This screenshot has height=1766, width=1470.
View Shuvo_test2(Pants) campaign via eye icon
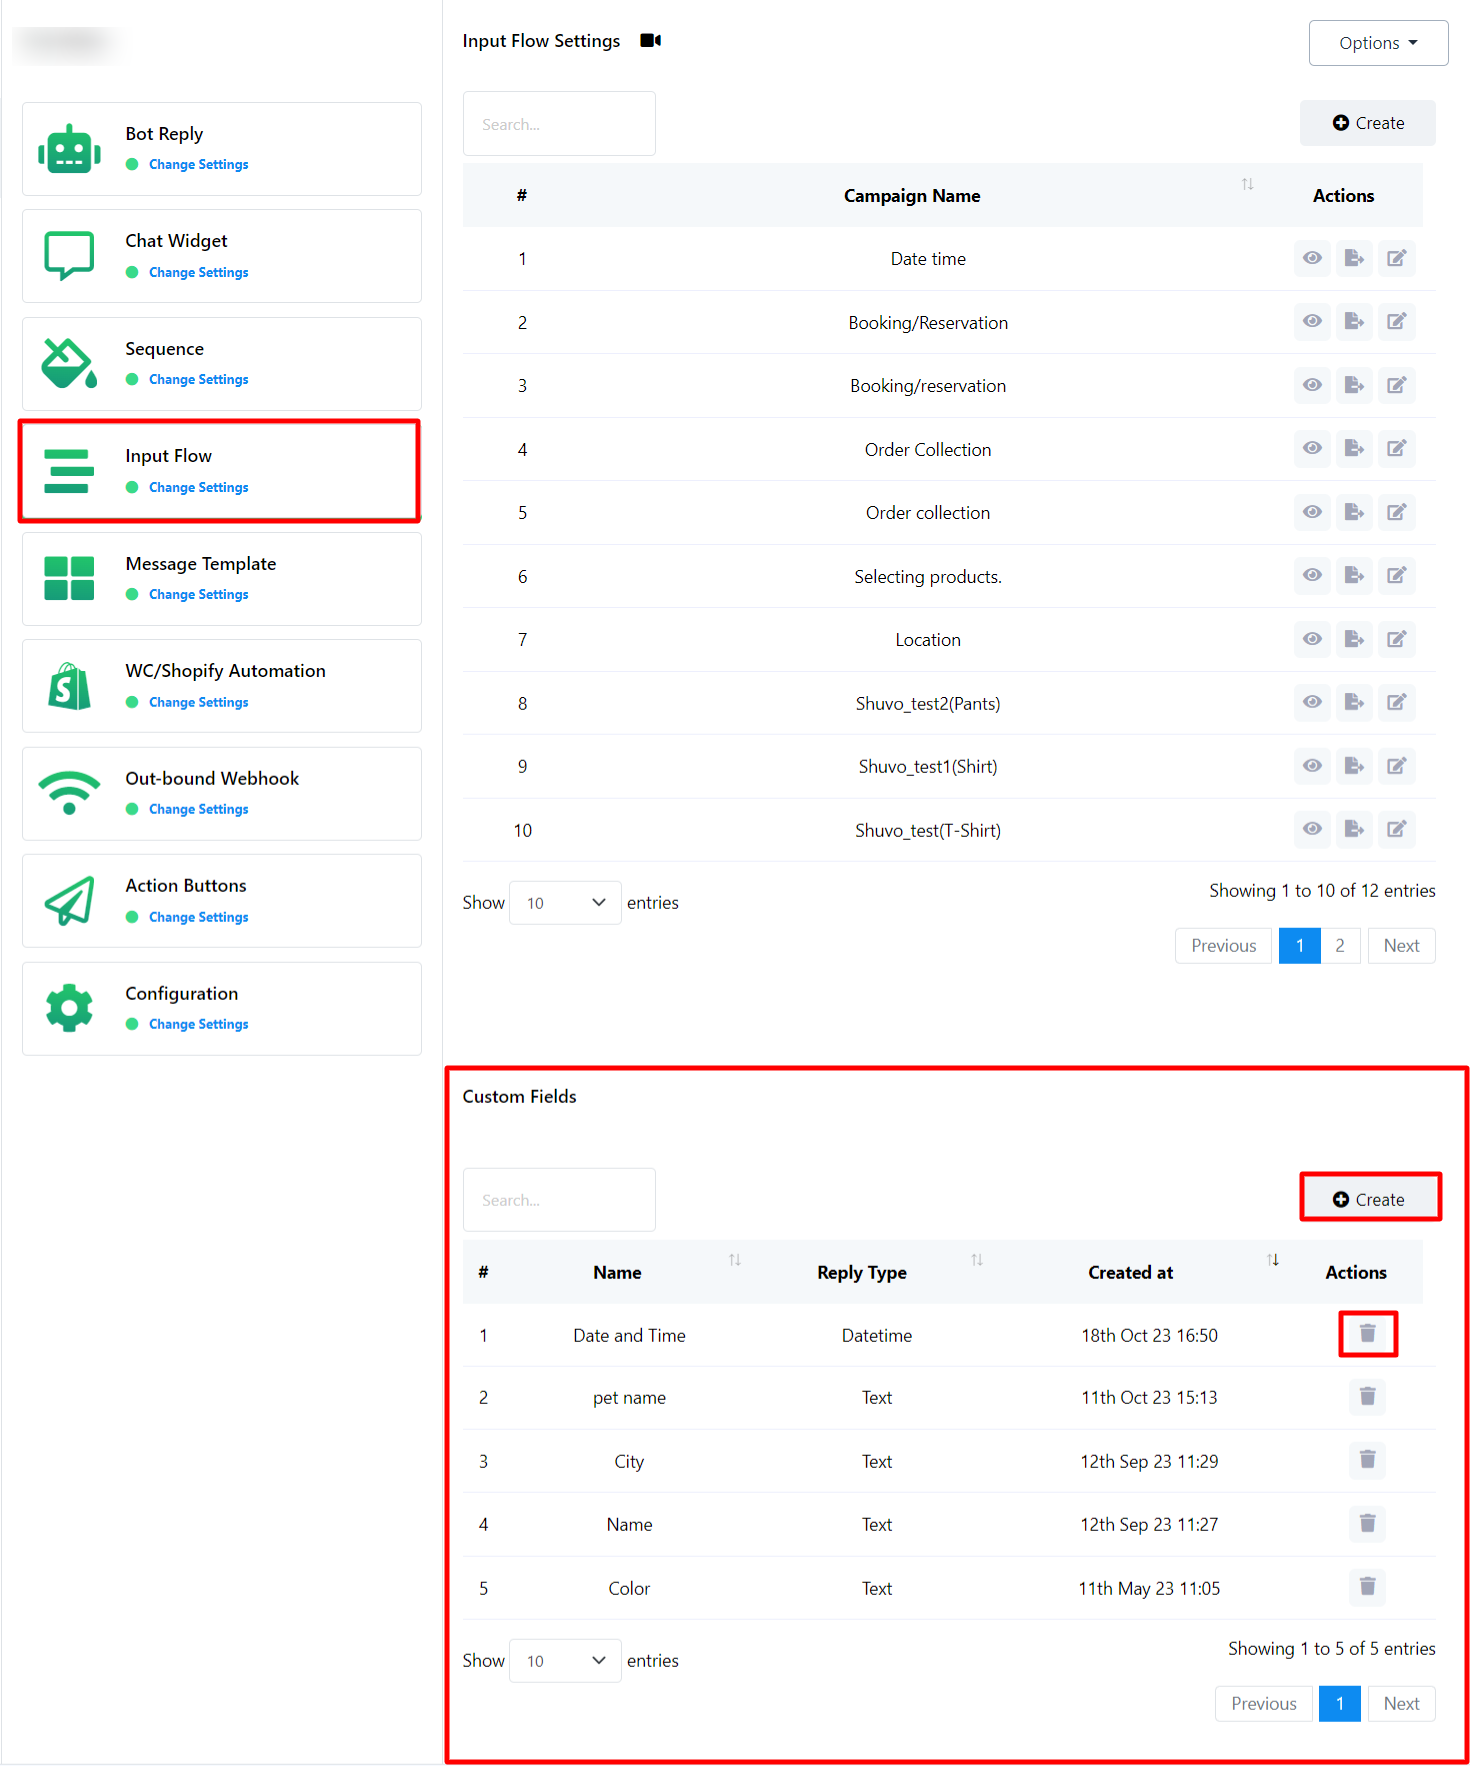pyautogui.click(x=1312, y=703)
